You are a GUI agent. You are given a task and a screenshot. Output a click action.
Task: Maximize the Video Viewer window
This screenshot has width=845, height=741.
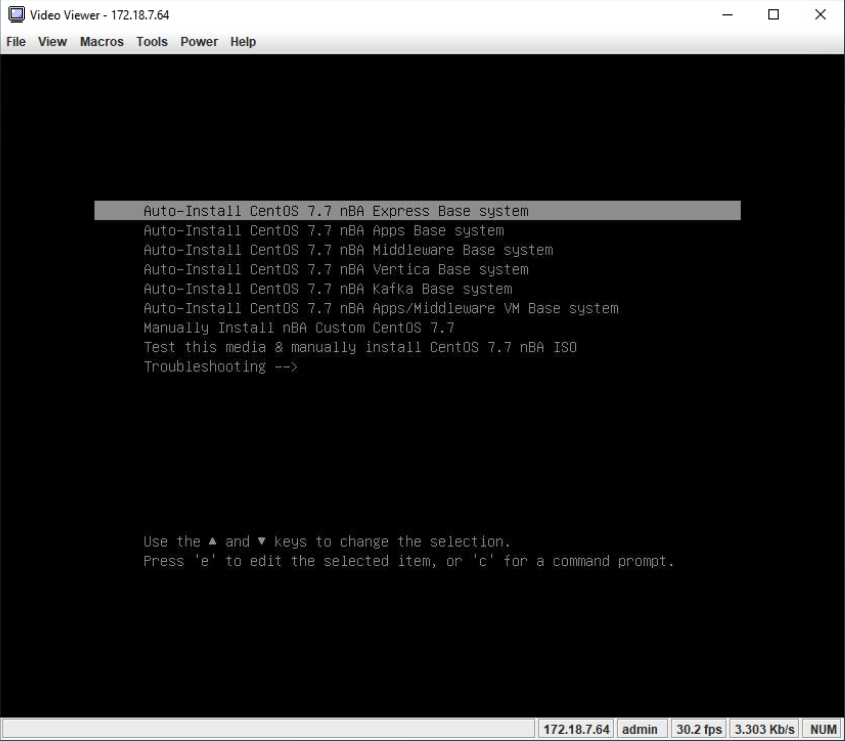pyautogui.click(x=773, y=15)
